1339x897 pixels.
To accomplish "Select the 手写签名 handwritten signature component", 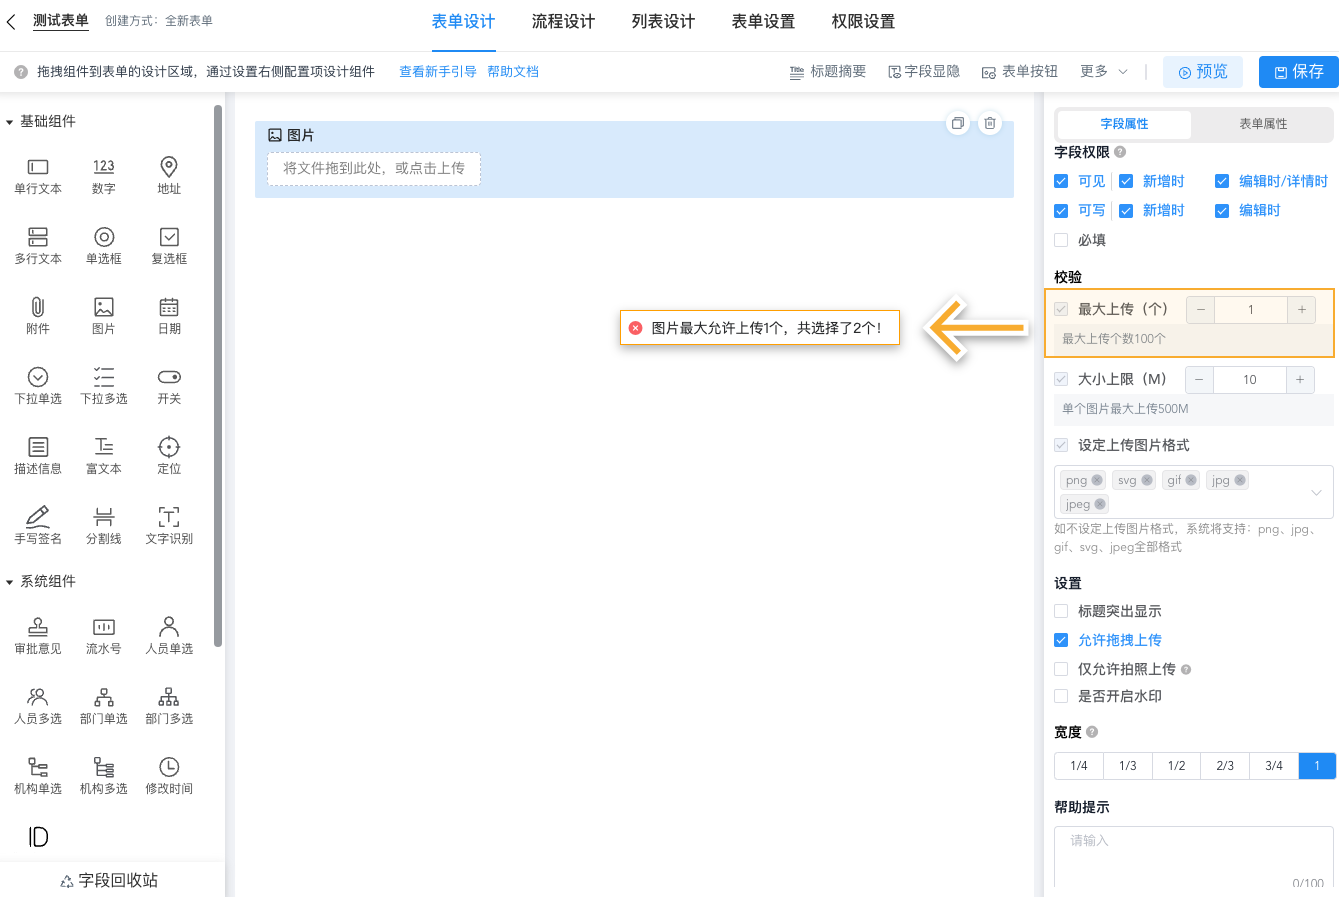I will pyautogui.click(x=37, y=524).
